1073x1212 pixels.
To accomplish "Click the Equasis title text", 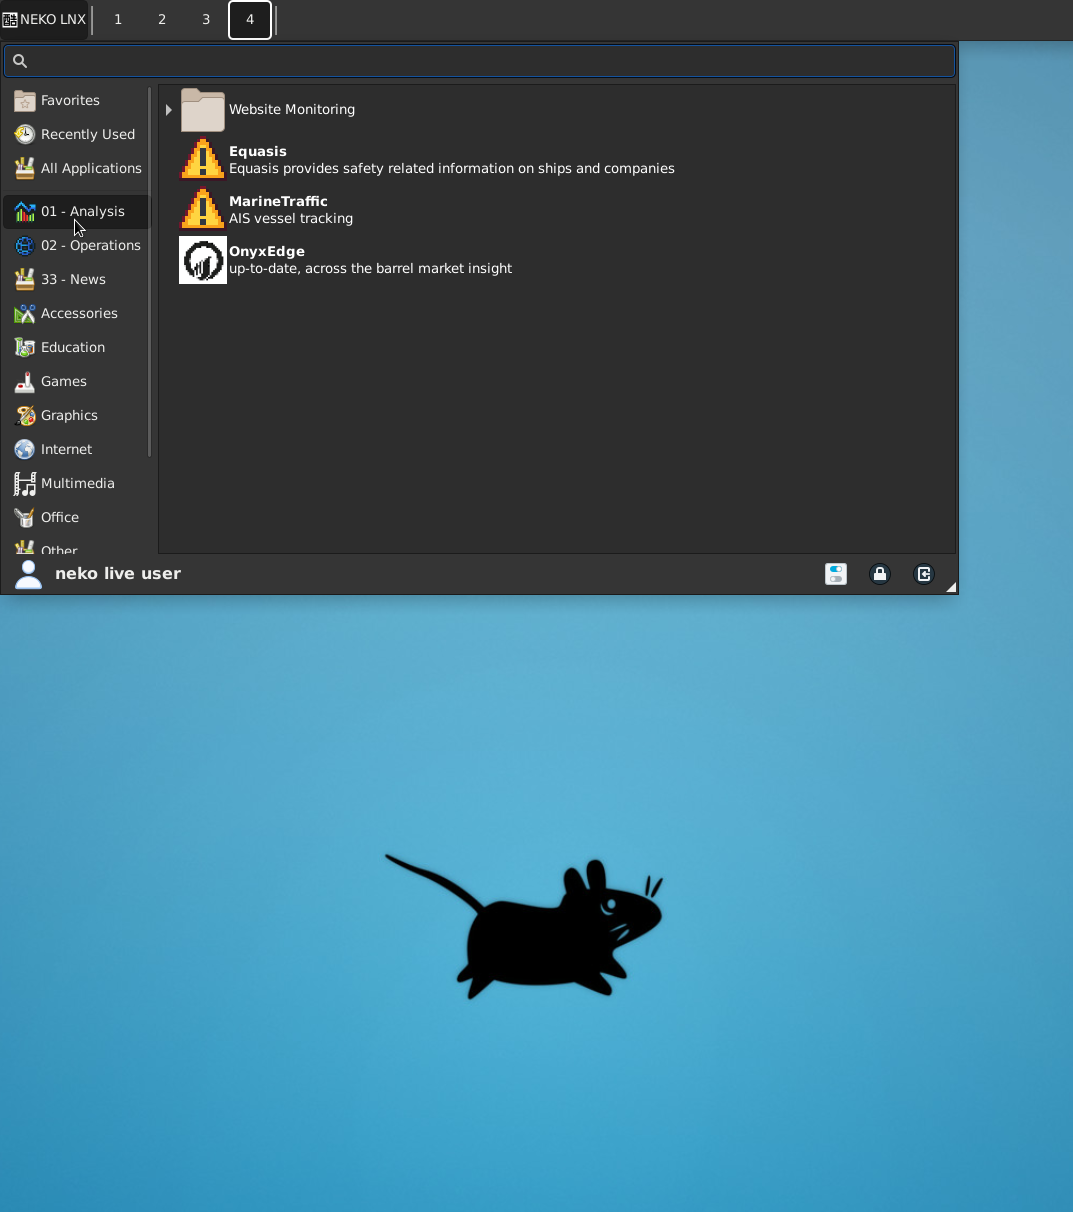I will tap(258, 151).
